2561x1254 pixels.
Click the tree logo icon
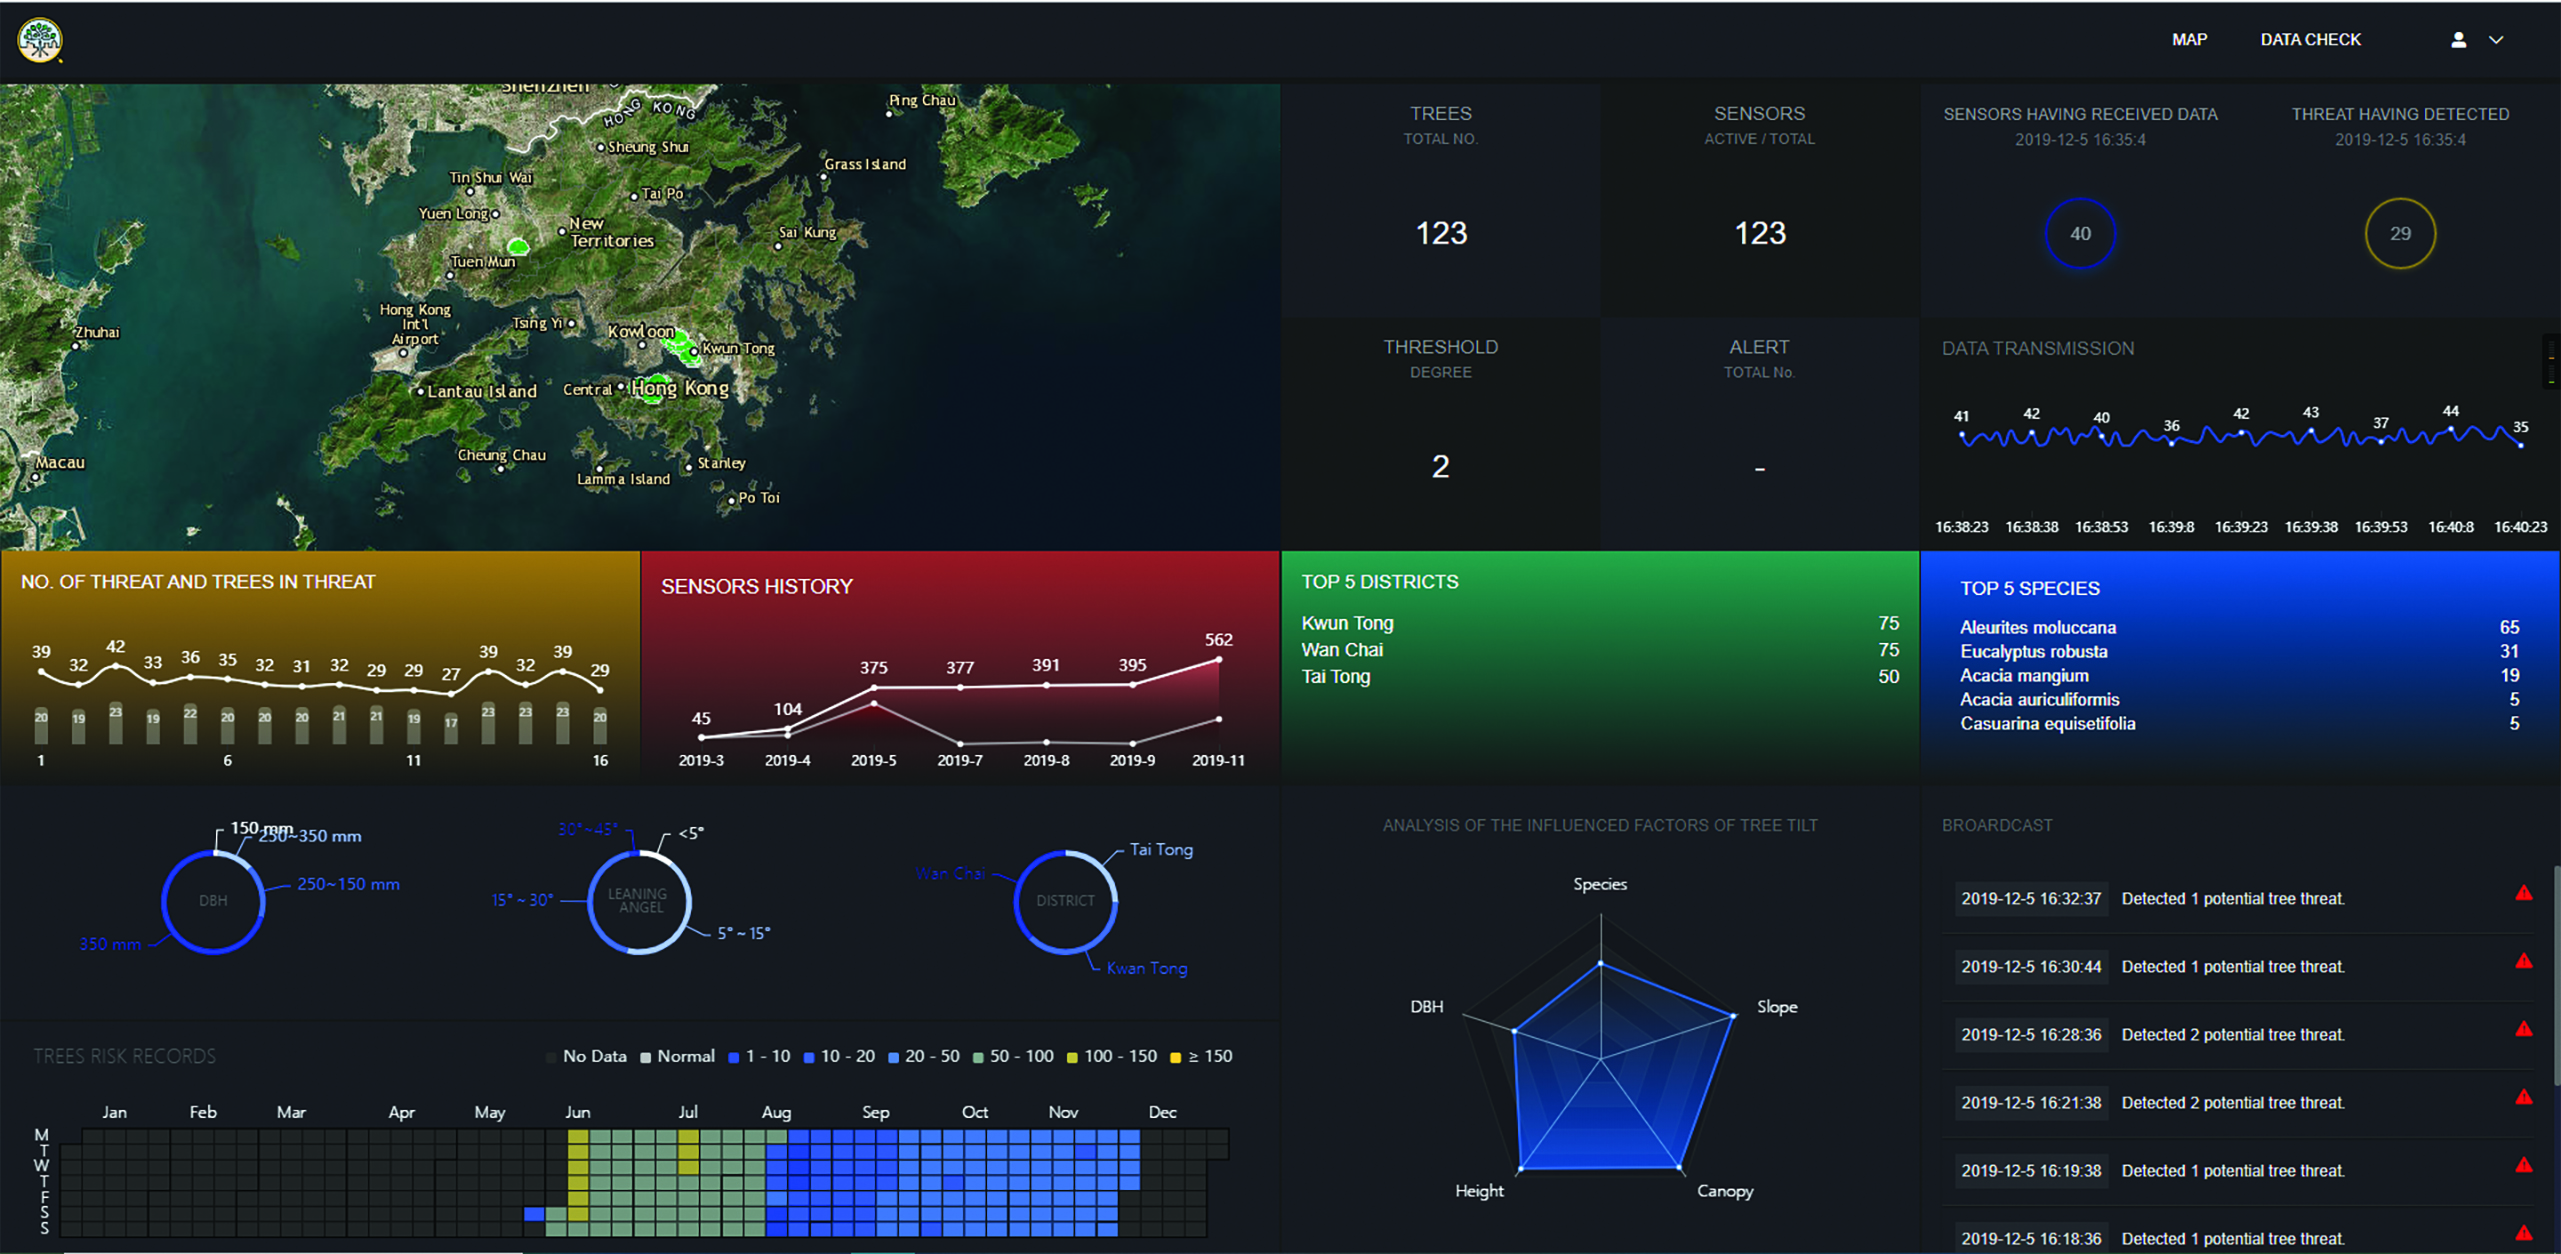(40, 40)
